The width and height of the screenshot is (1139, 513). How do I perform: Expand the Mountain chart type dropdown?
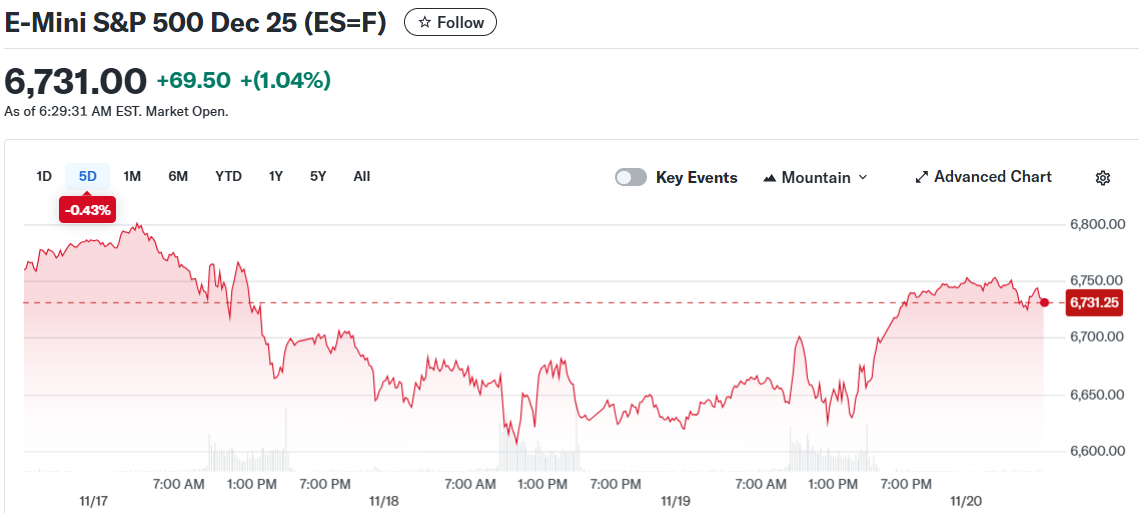pos(863,178)
